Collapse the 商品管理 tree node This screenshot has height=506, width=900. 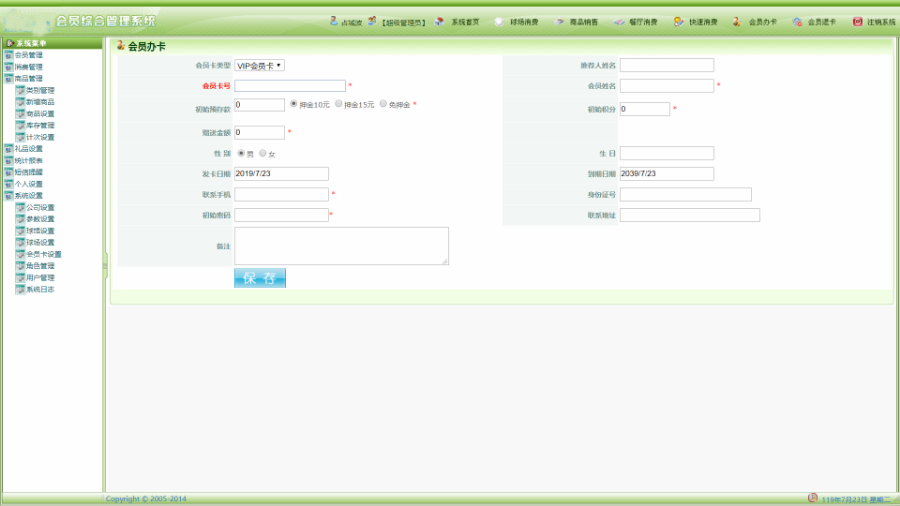pyautogui.click(x=9, y=78)
